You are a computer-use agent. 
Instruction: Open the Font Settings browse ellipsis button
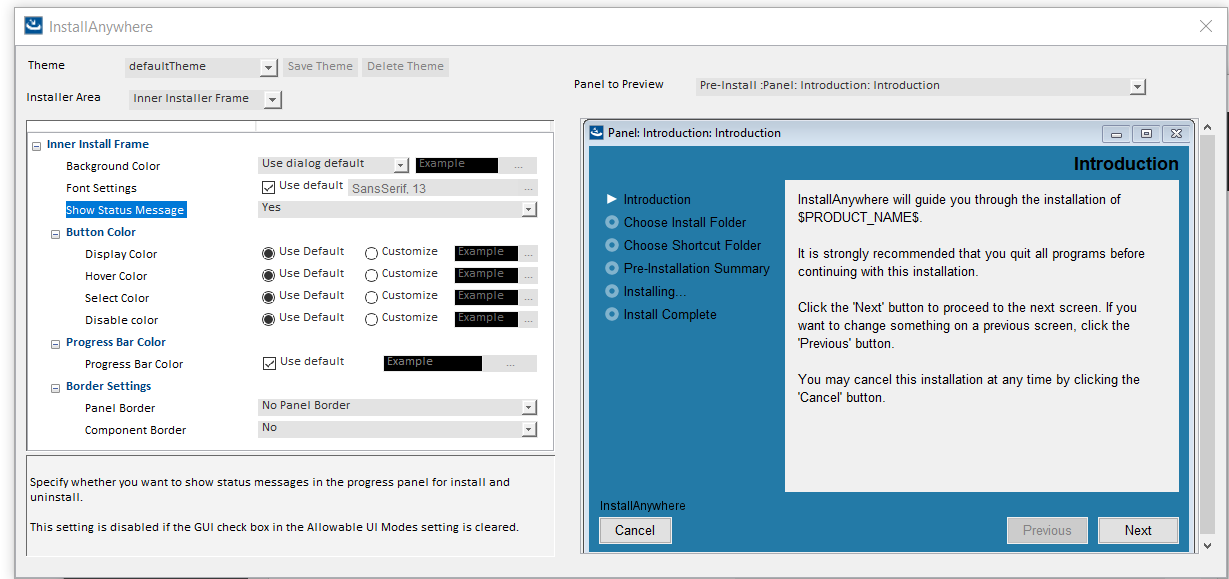pos(528,188)
